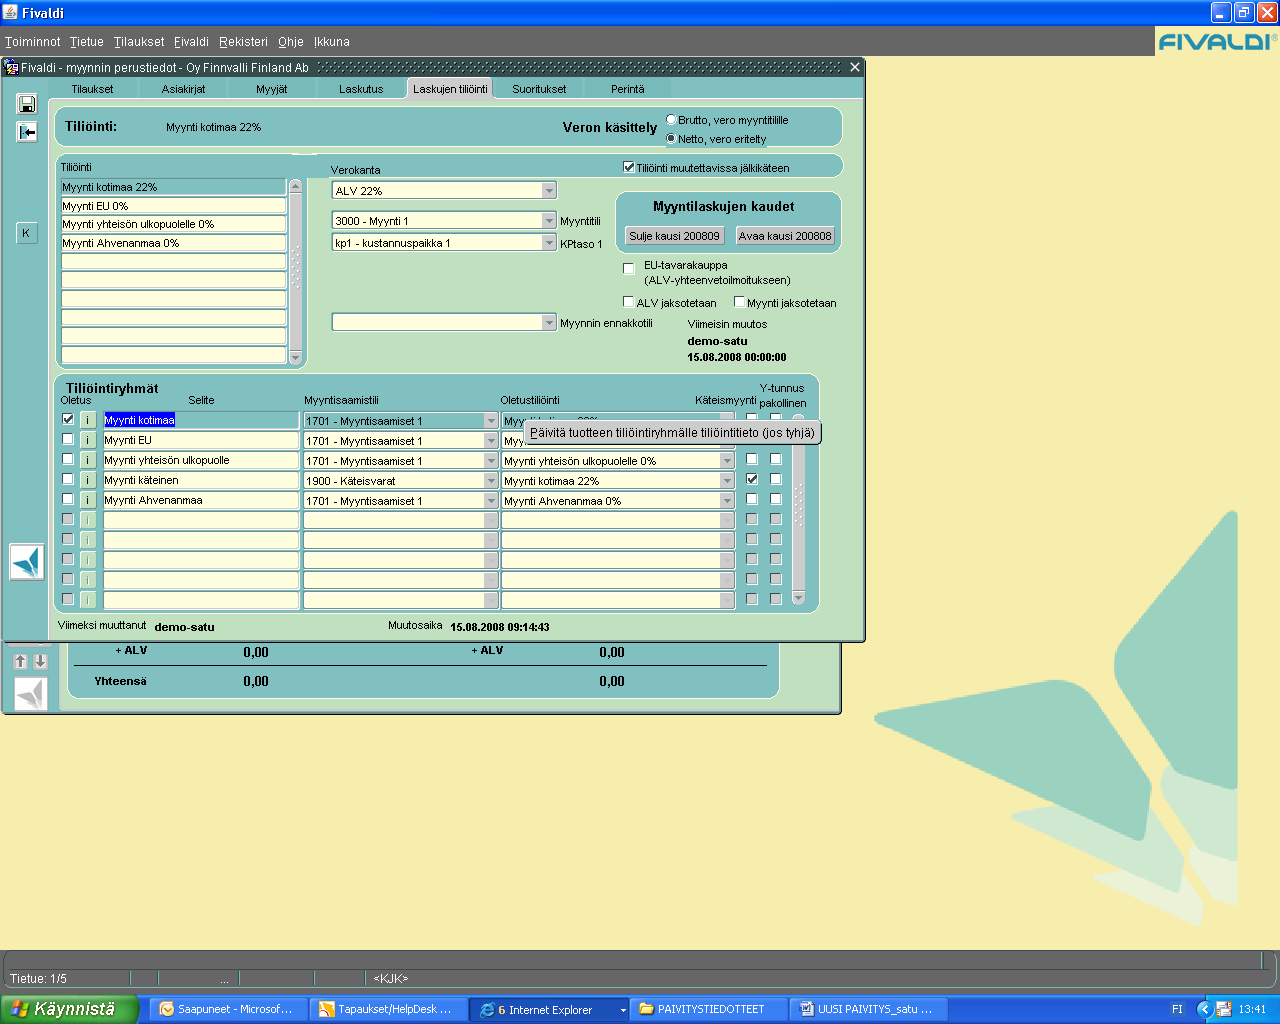Close the myynnin perustiedot inner window
The height and width of the screenshot is (1024, 1280).
[855, 67]
